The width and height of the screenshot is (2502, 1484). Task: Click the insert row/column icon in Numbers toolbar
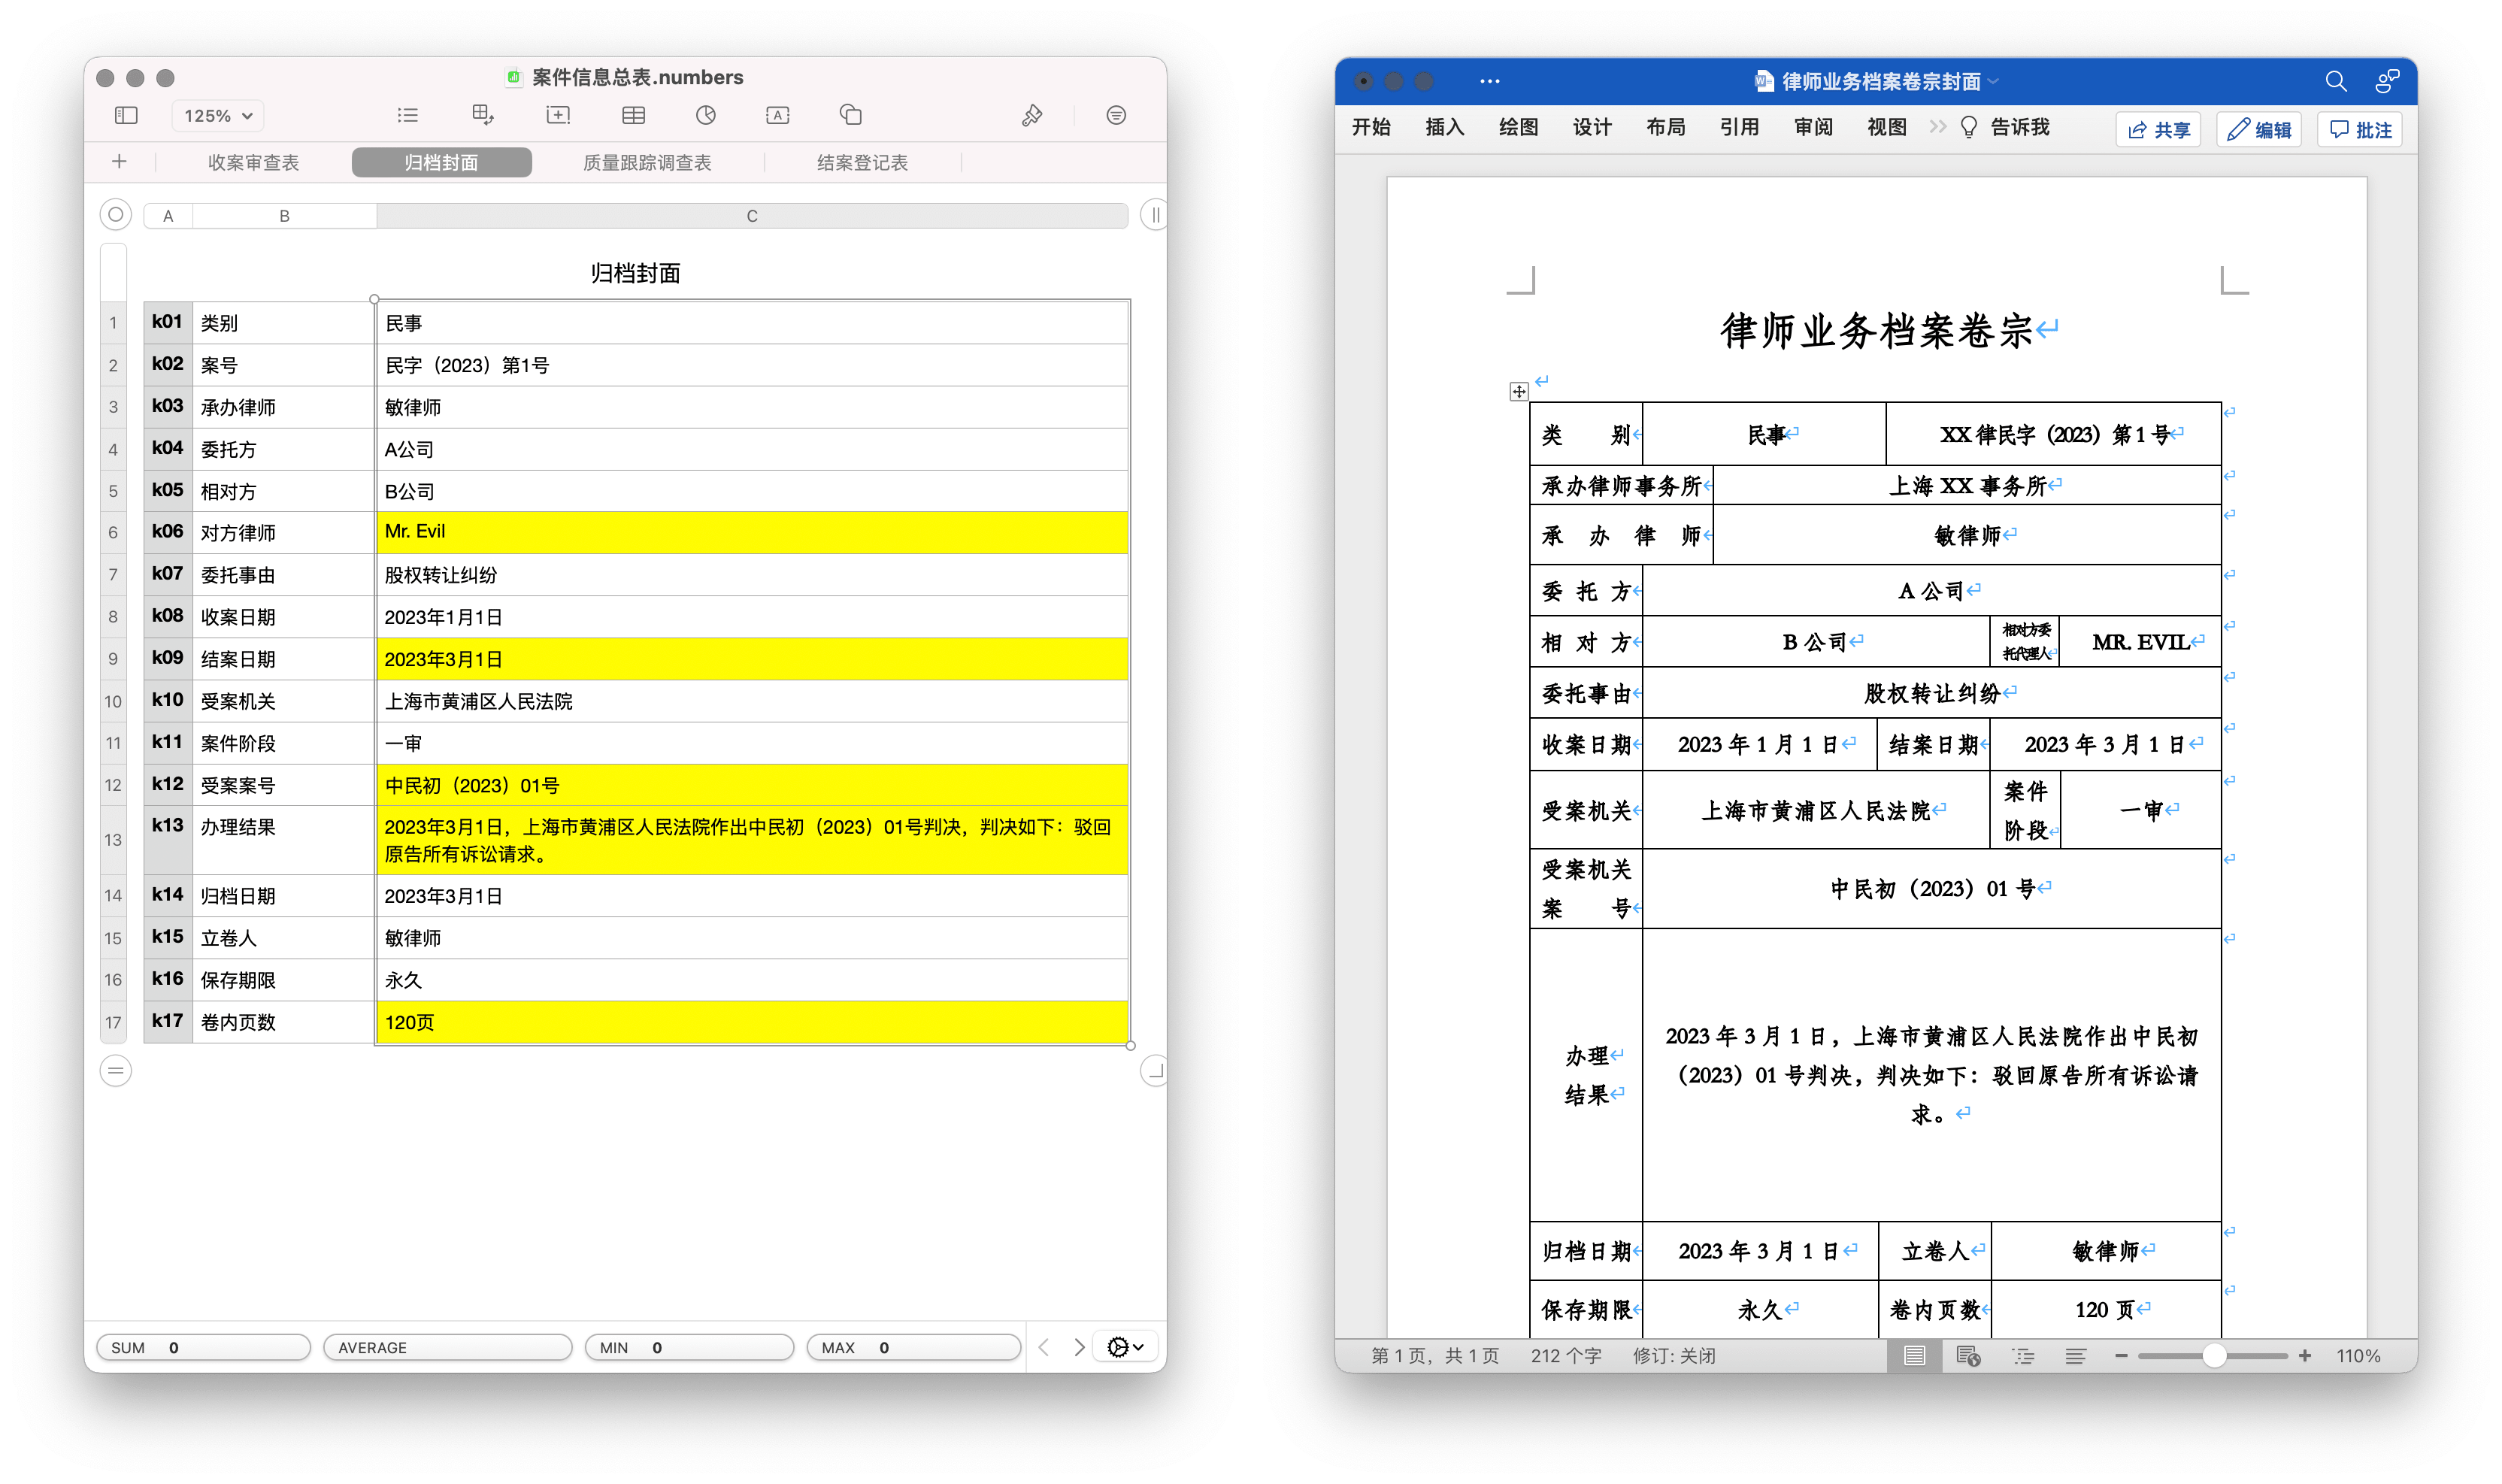[558, 115]
